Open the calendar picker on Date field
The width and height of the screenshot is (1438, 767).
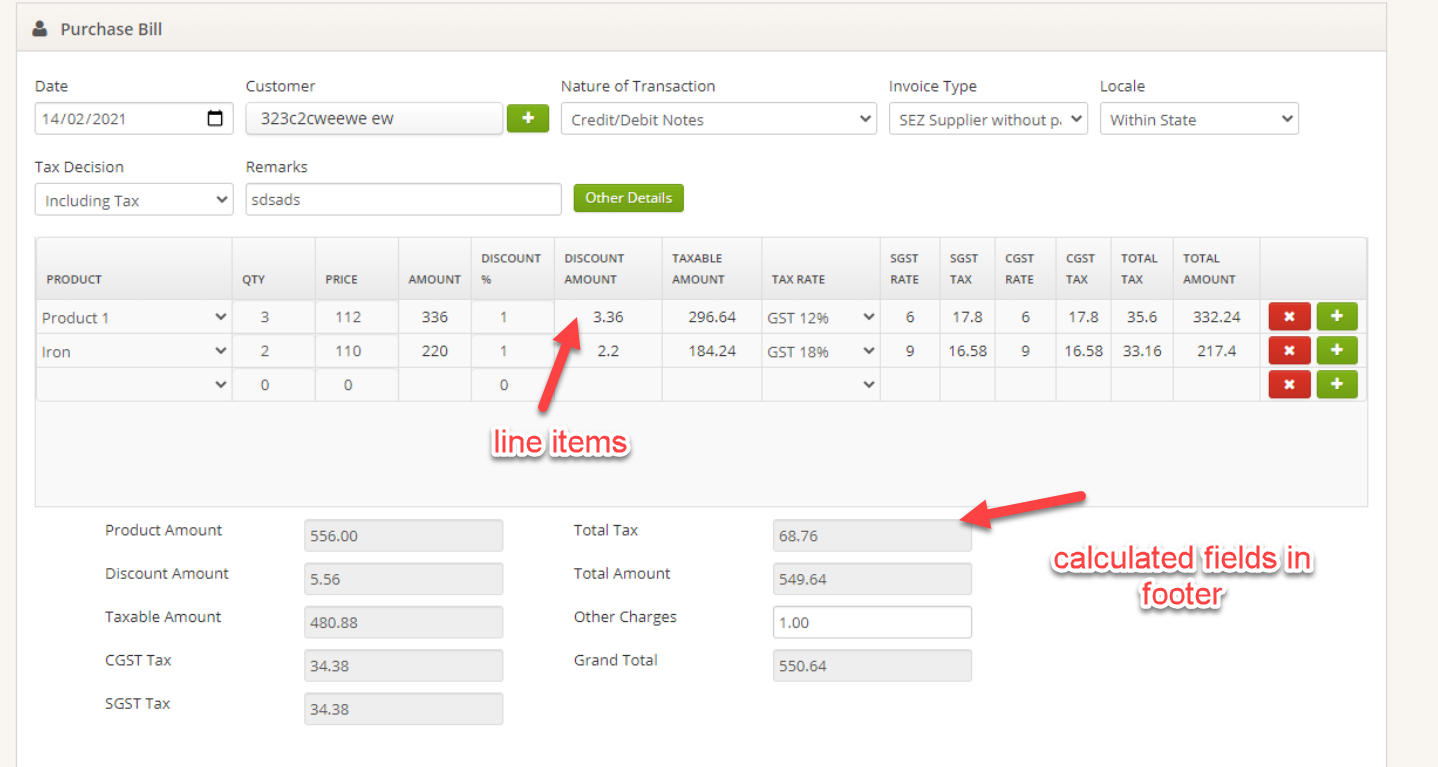(216, 118)
